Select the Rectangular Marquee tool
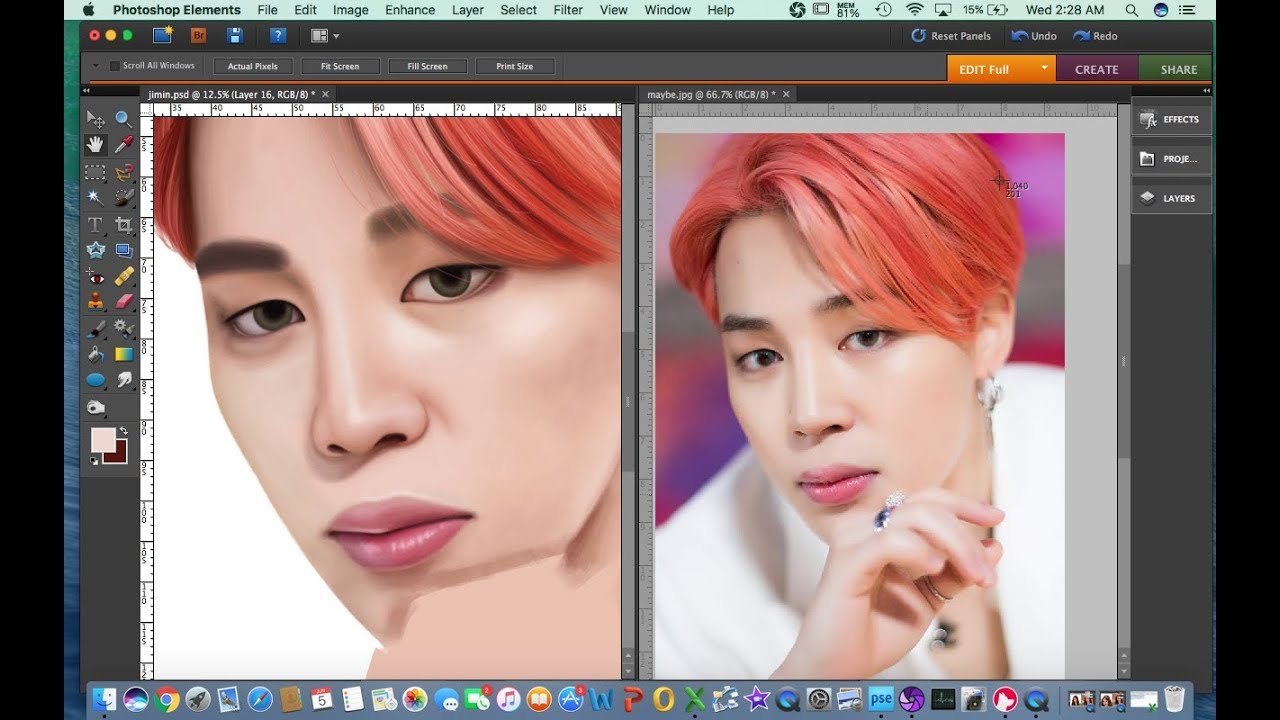The image size is (1280, 720). pyautogui.click(x=95, y=172)
